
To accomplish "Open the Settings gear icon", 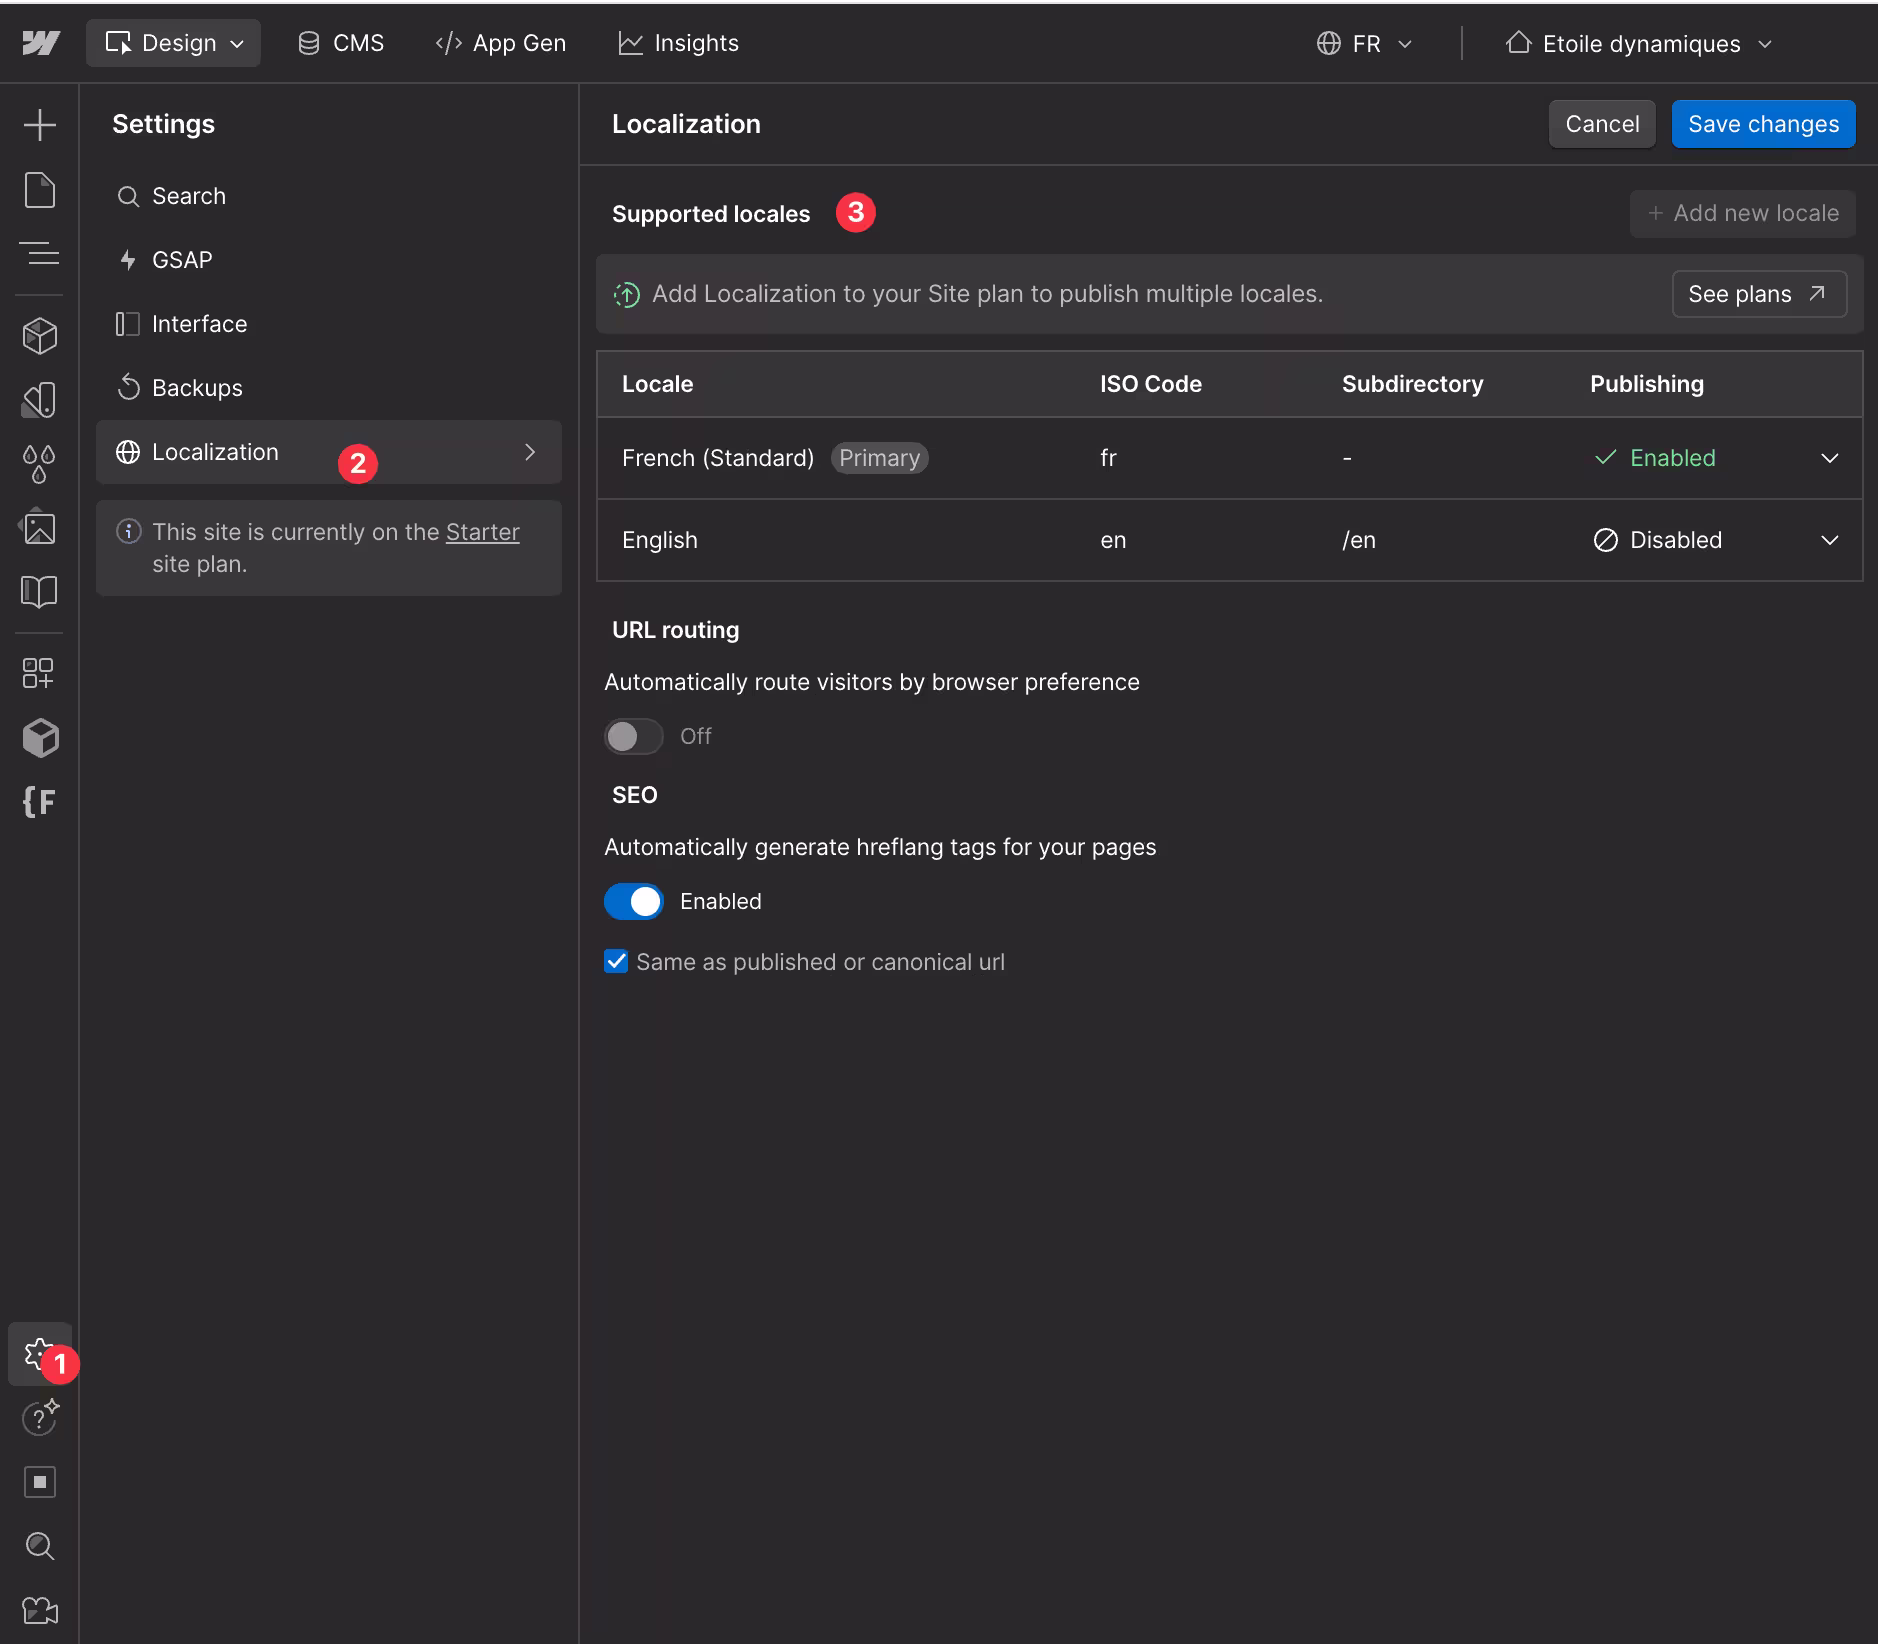I will pos(40,1354).
